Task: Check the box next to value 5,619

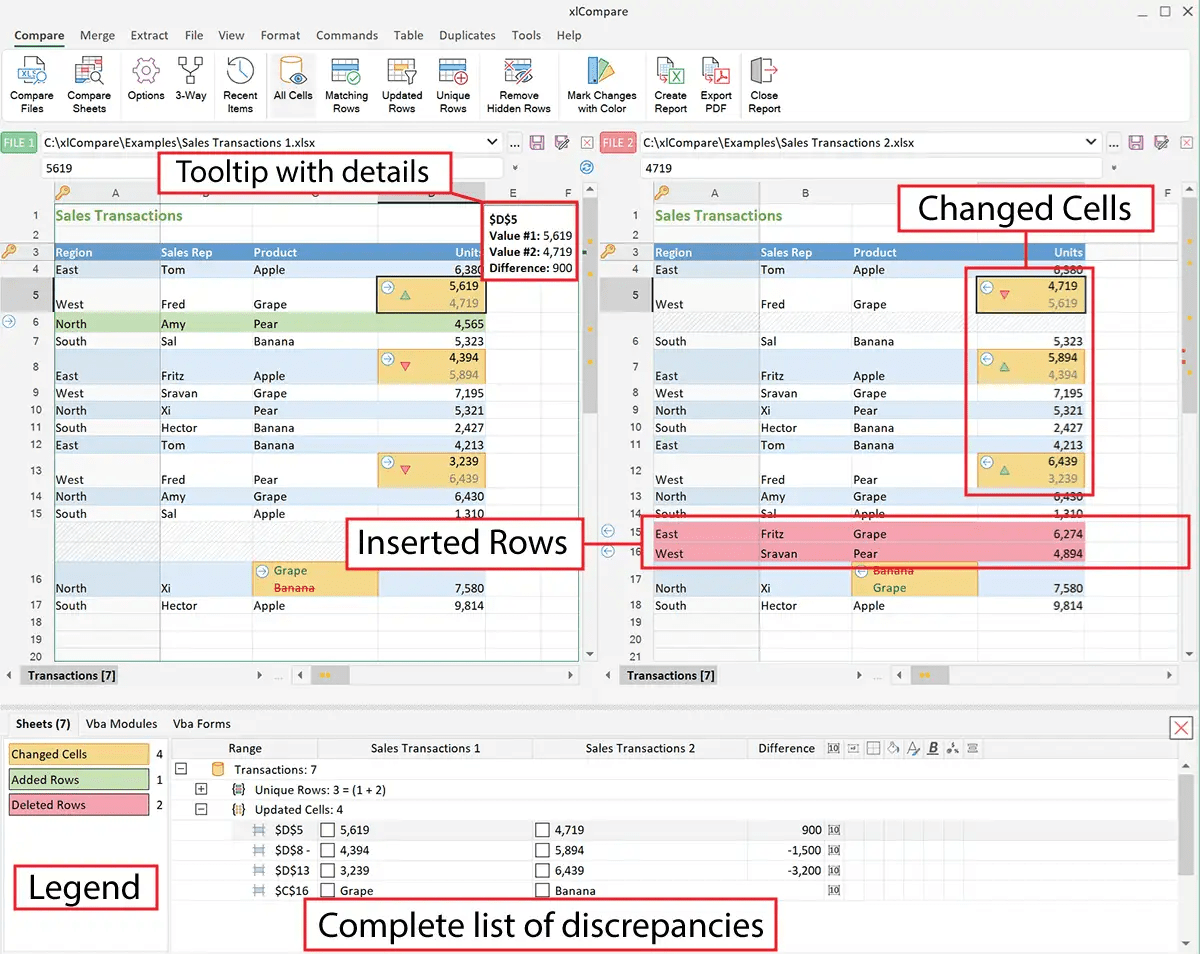Action: point(330,830)
